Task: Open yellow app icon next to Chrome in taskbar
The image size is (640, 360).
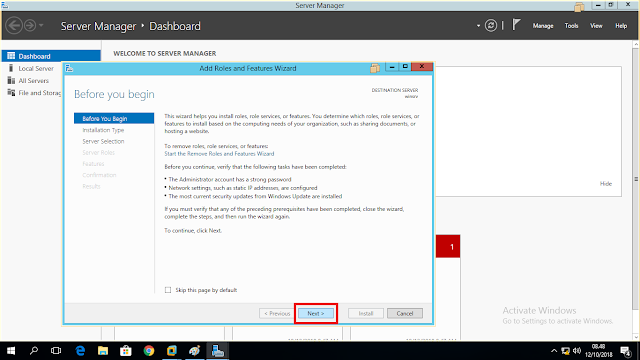Action: [x=172, y=351]
